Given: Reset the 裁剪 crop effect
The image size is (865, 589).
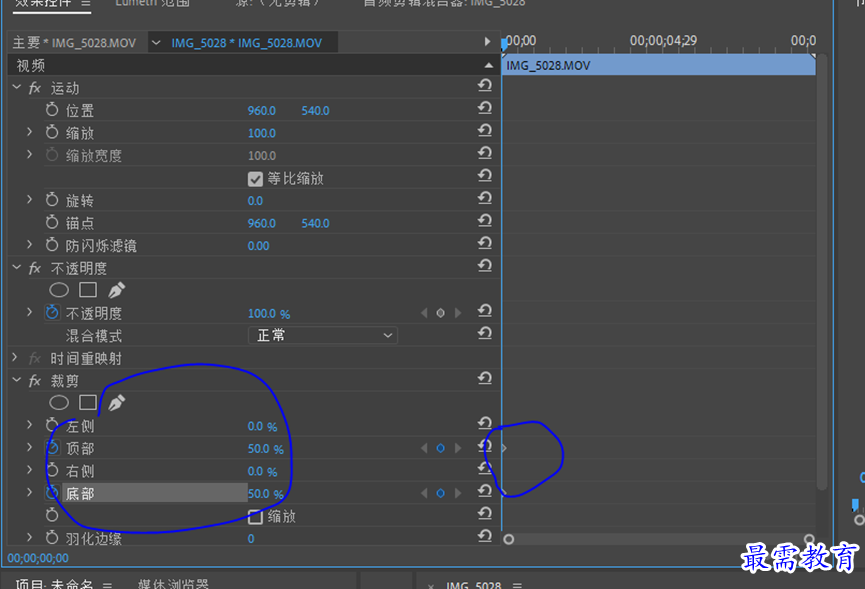Looking at the screenshot, I should click(485, 378).
